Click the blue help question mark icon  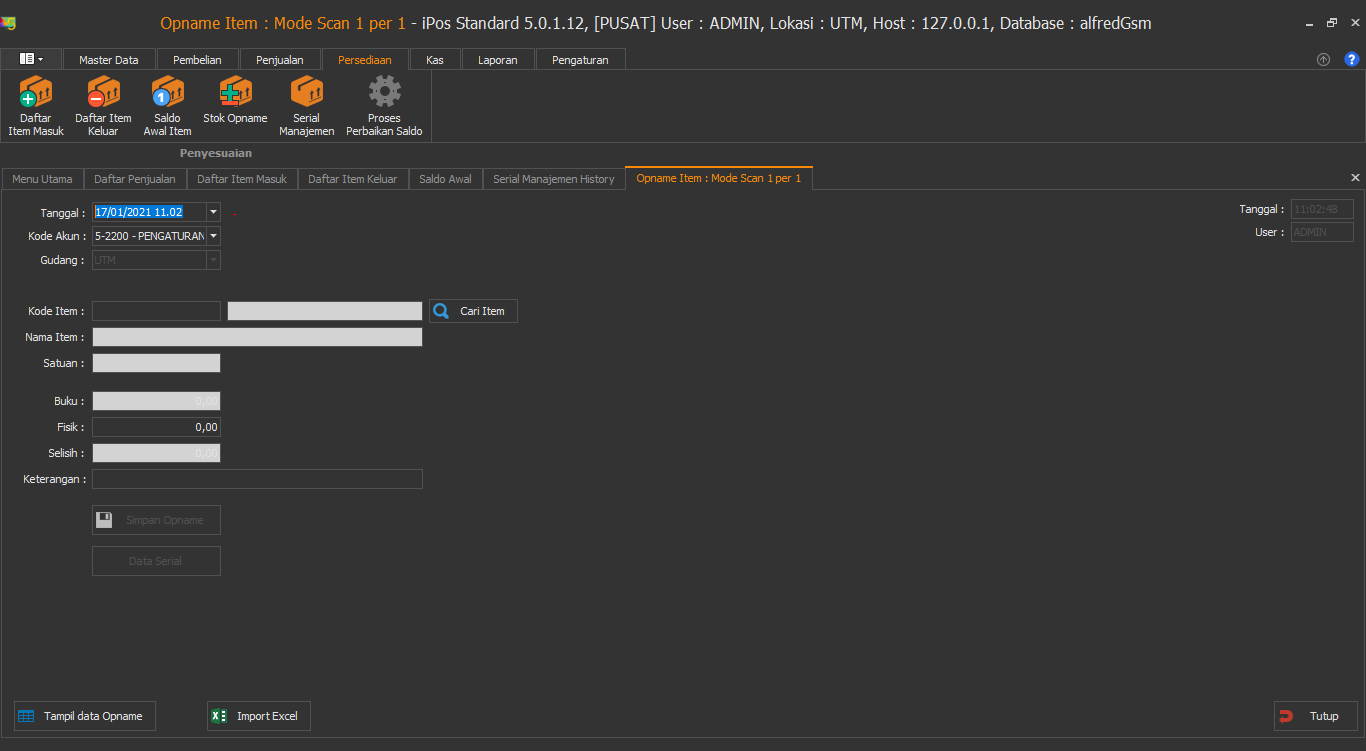point(1351,60)
